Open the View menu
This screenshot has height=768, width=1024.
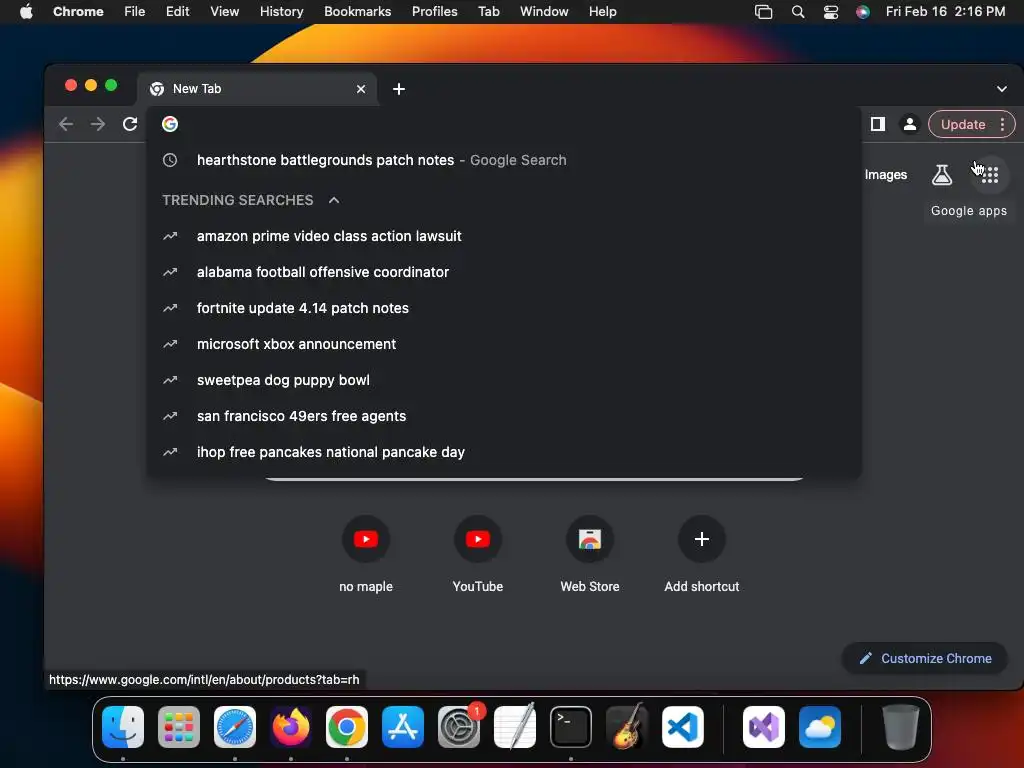(x=225, y=12)
